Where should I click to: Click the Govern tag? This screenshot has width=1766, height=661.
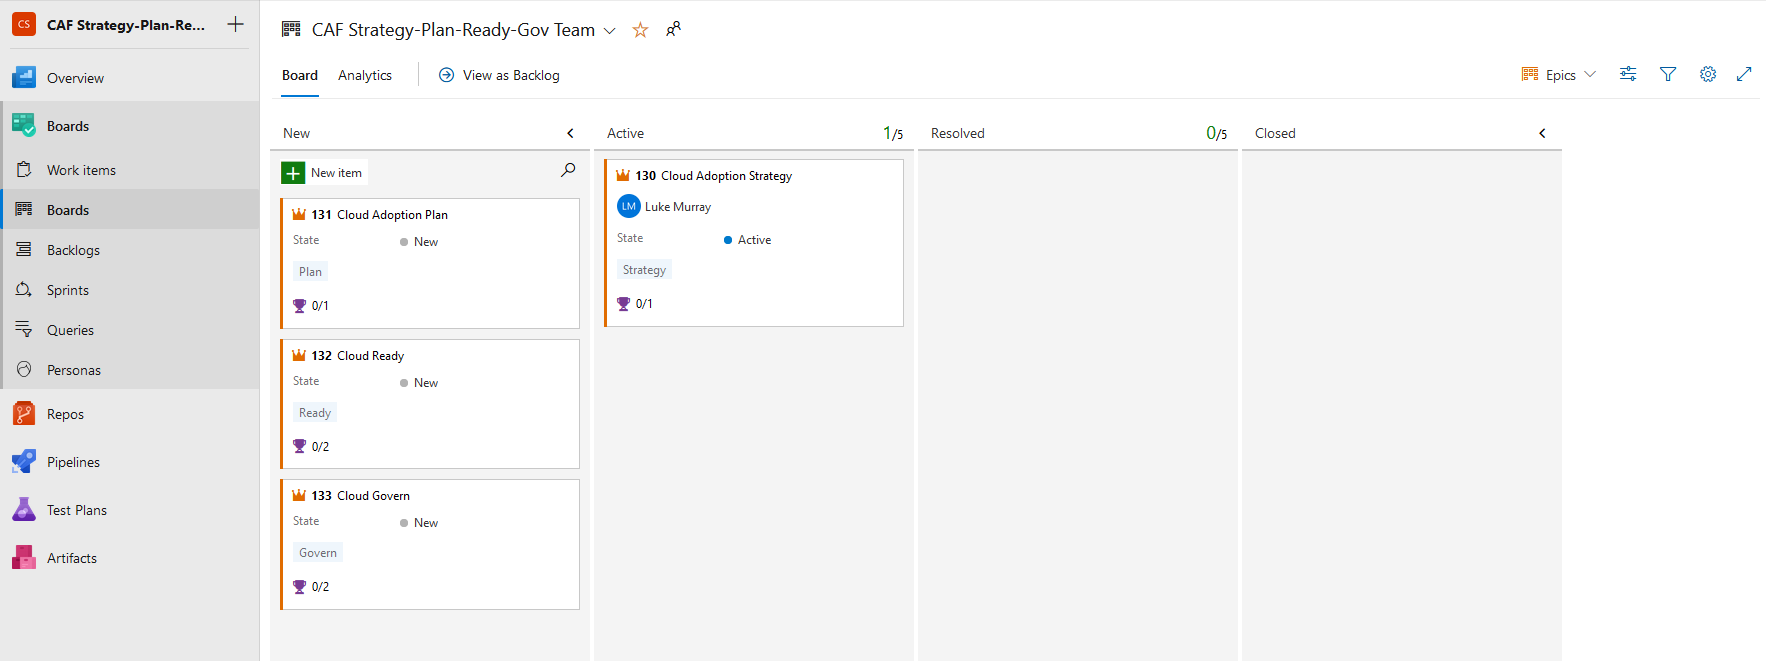318,553
